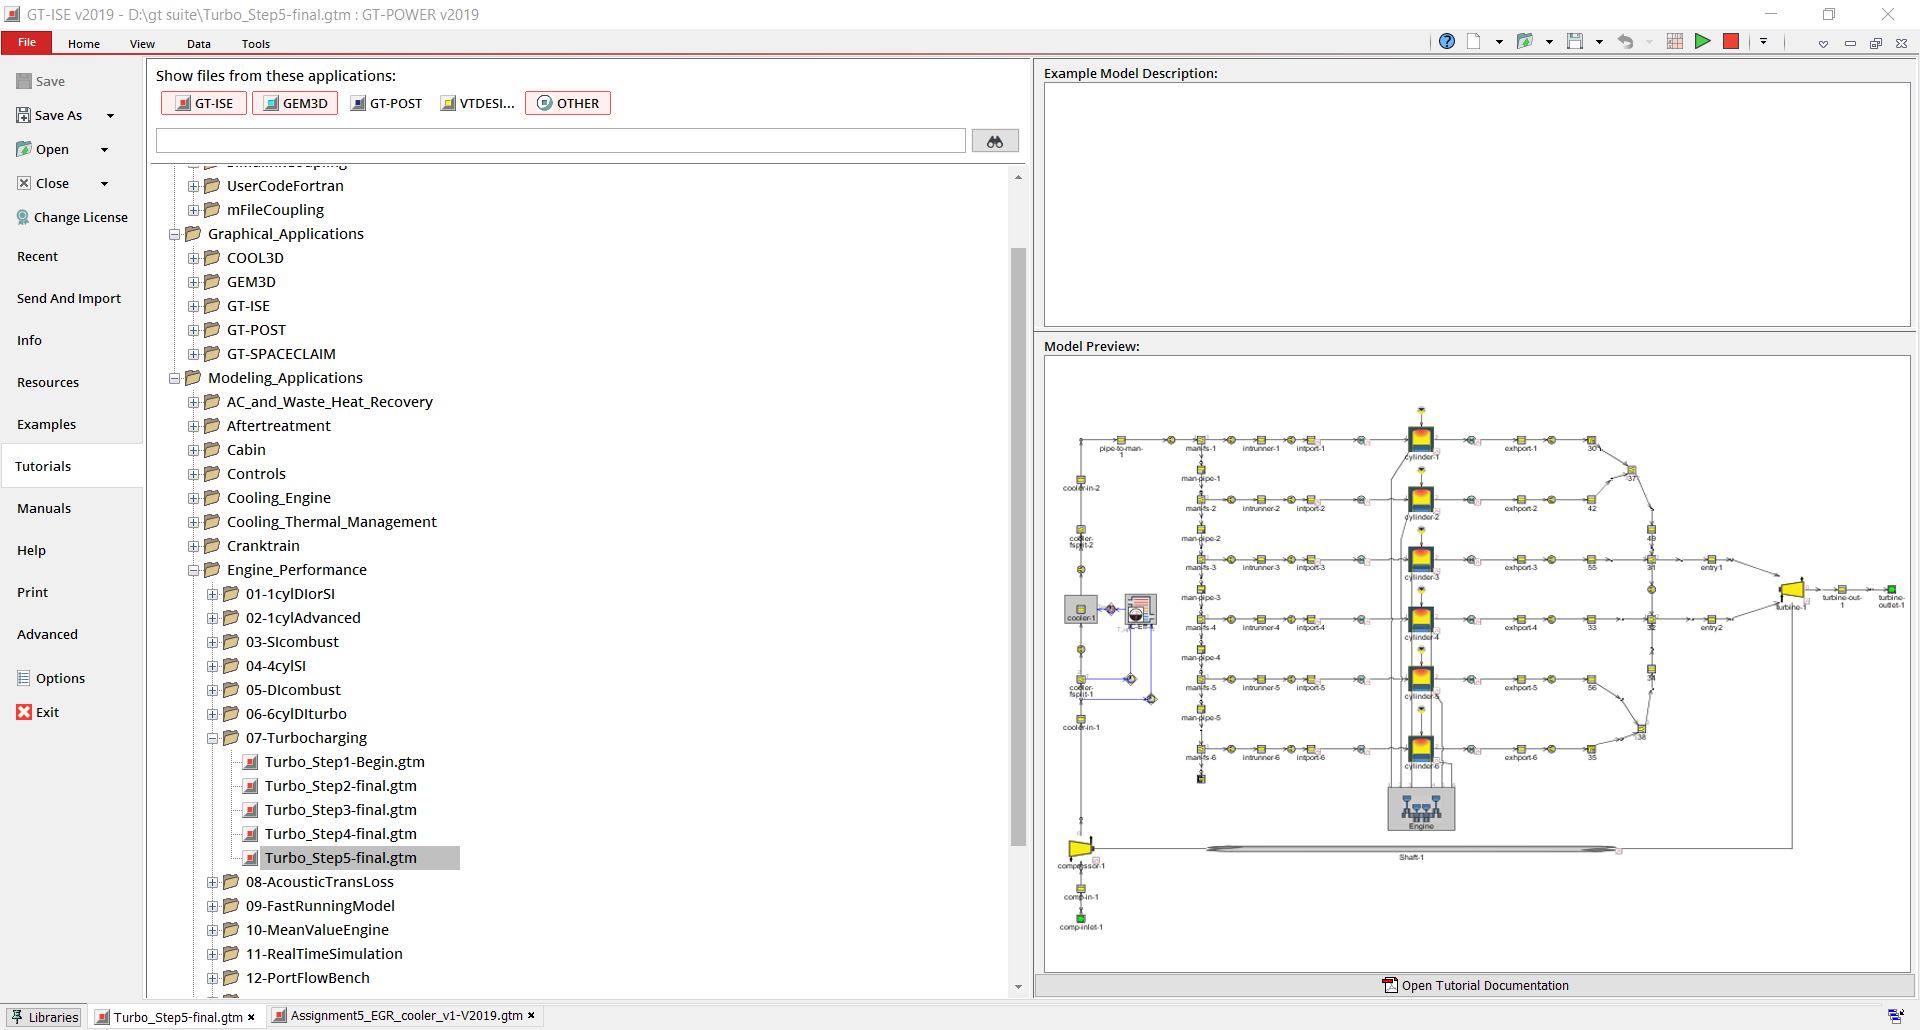
Task: Toggle the GEM3D application filter
Action: point(294,102)
